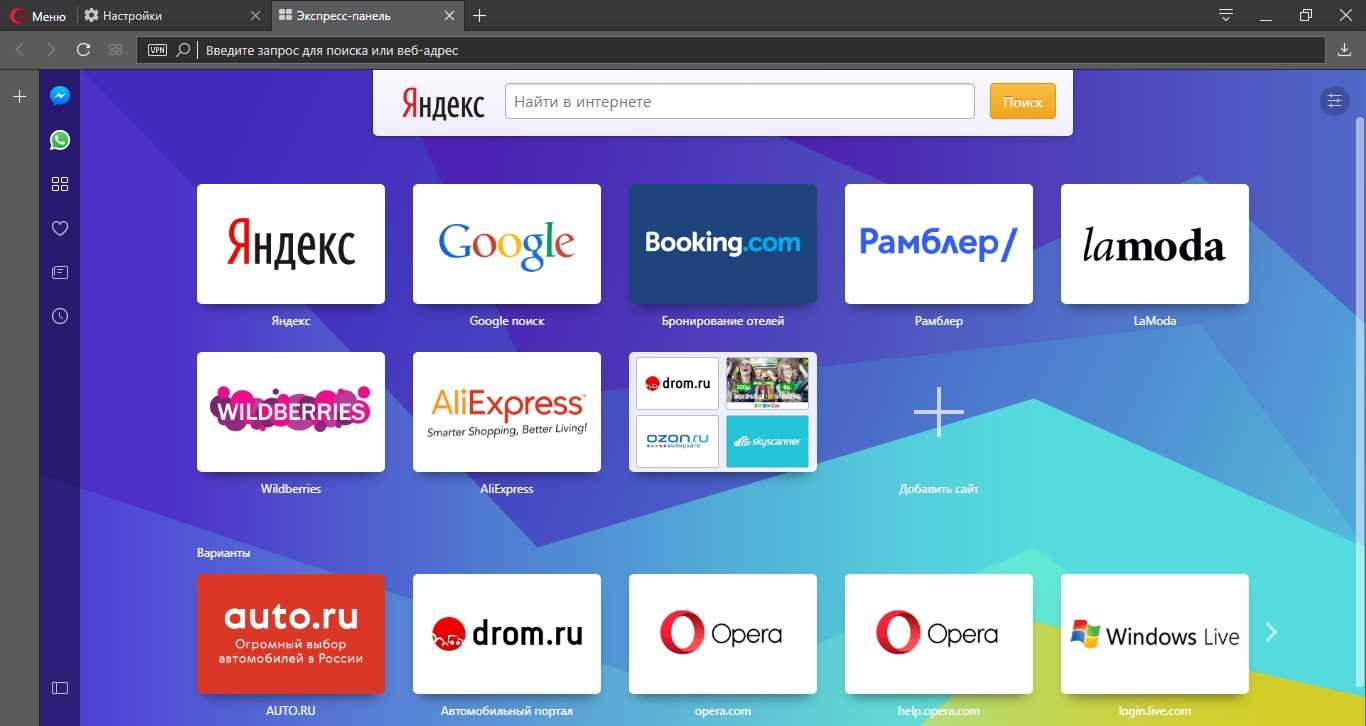Open the Wildberries speed dial tile
The image size is (1366, 726).
[291, 412]
